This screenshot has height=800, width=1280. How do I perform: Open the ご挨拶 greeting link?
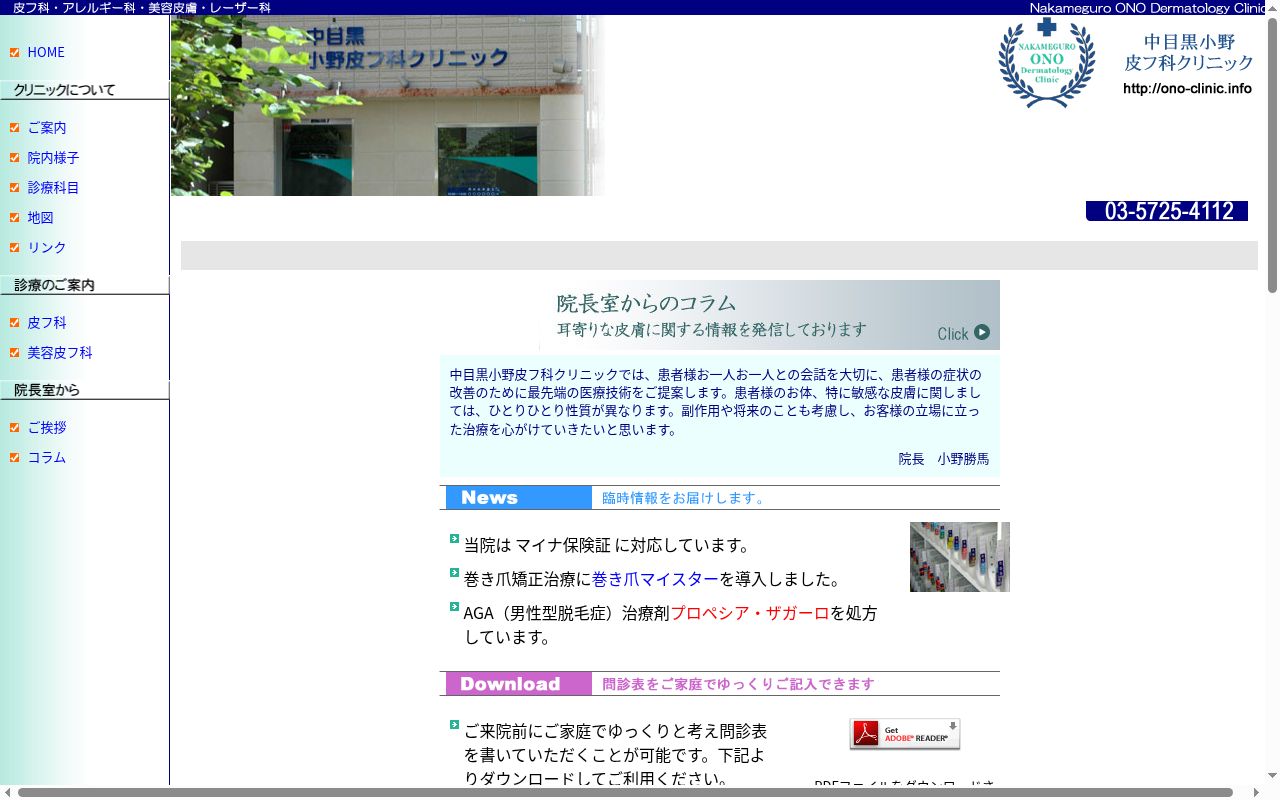47,428
